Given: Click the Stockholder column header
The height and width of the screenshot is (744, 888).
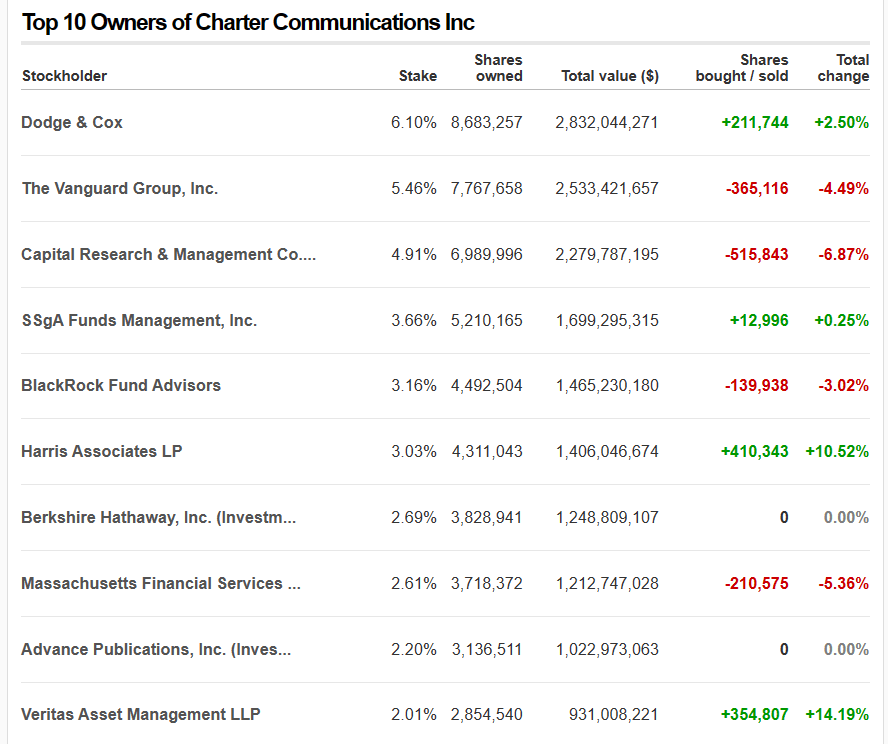Looking at the screenshot, I should (64, 76).
